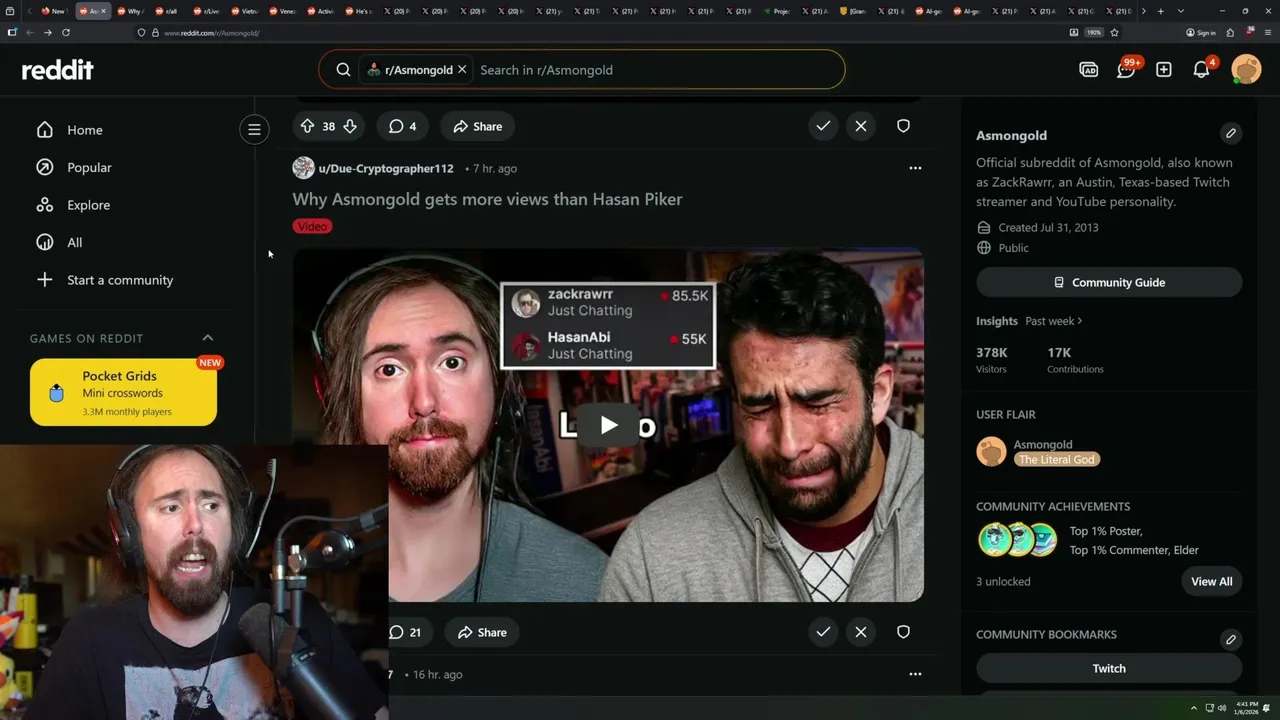
Task: Open the notifications bell
Action: tap(1202, 69)
